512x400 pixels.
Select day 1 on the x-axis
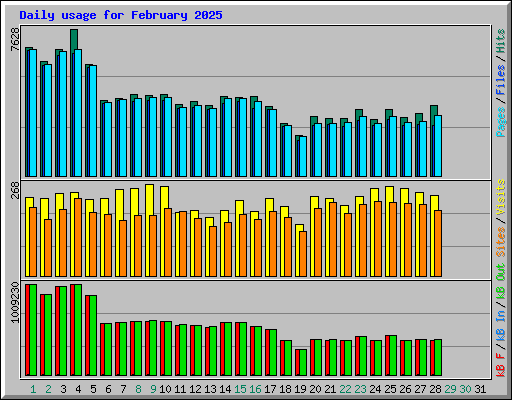pyautogui.click(x=33, y=389)
